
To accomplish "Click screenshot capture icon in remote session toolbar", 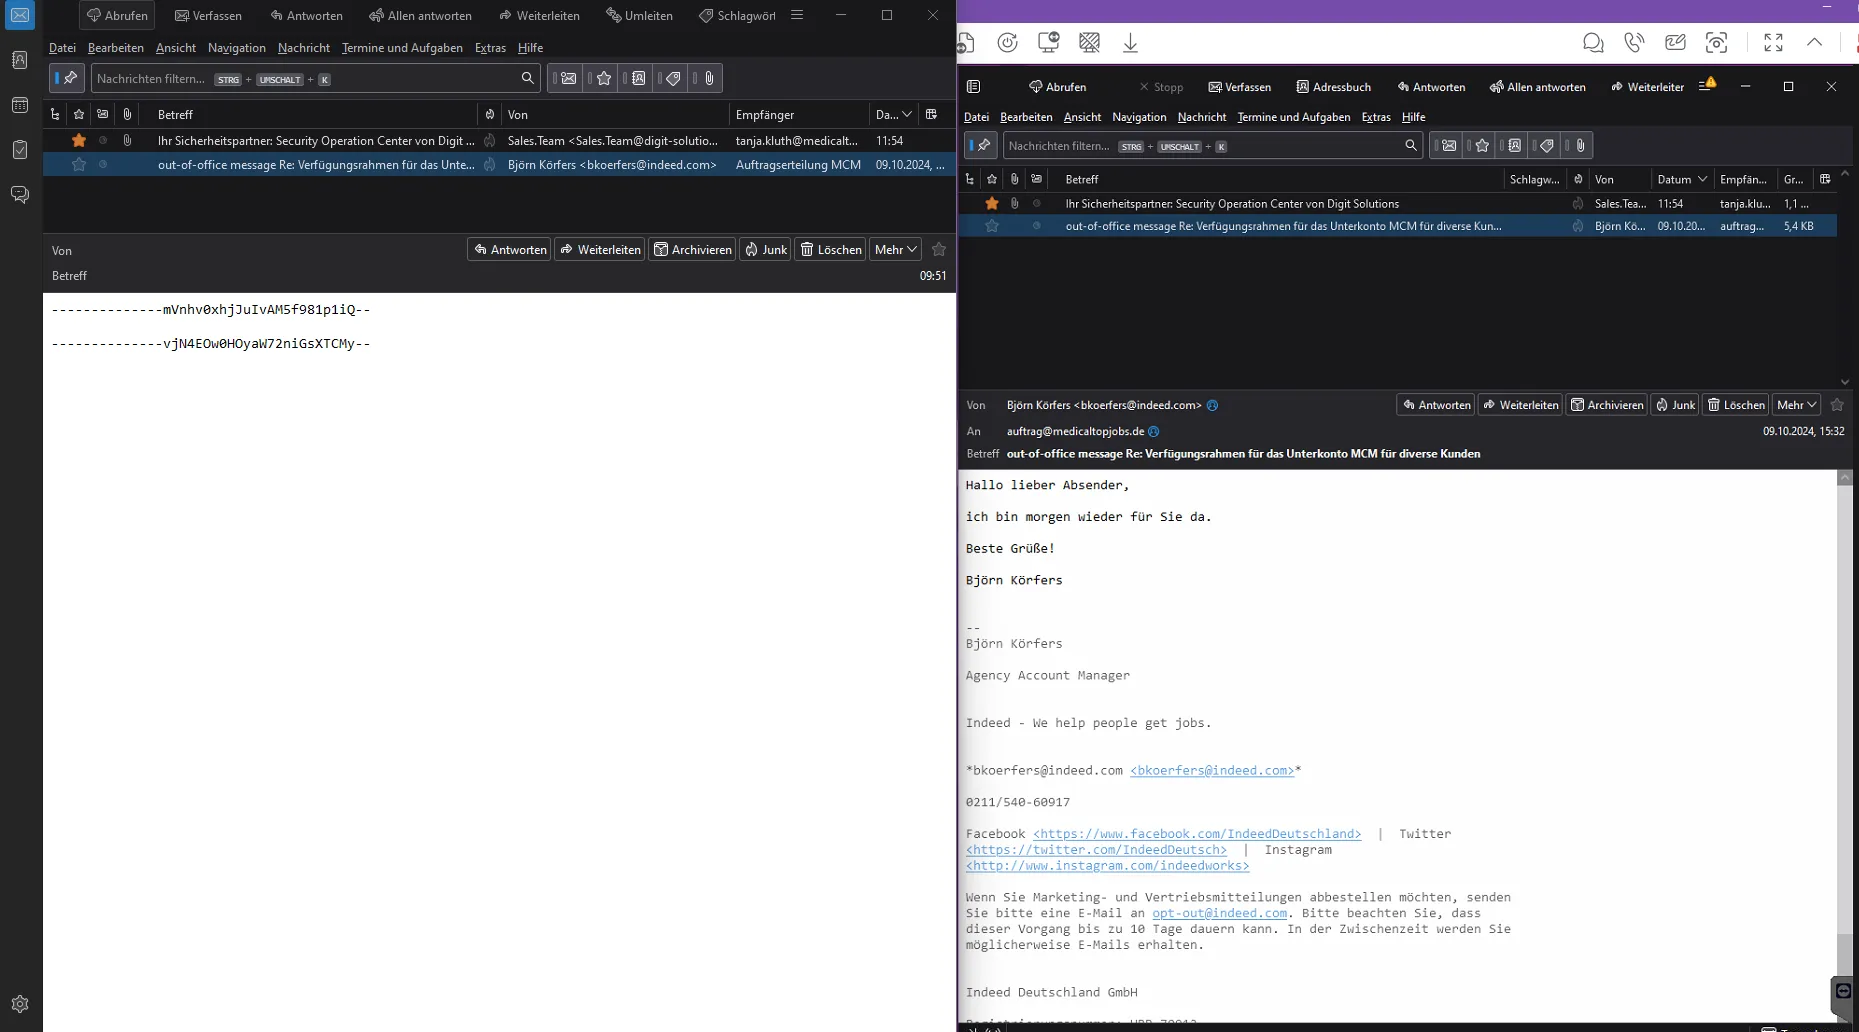I will coord(1716,42).
